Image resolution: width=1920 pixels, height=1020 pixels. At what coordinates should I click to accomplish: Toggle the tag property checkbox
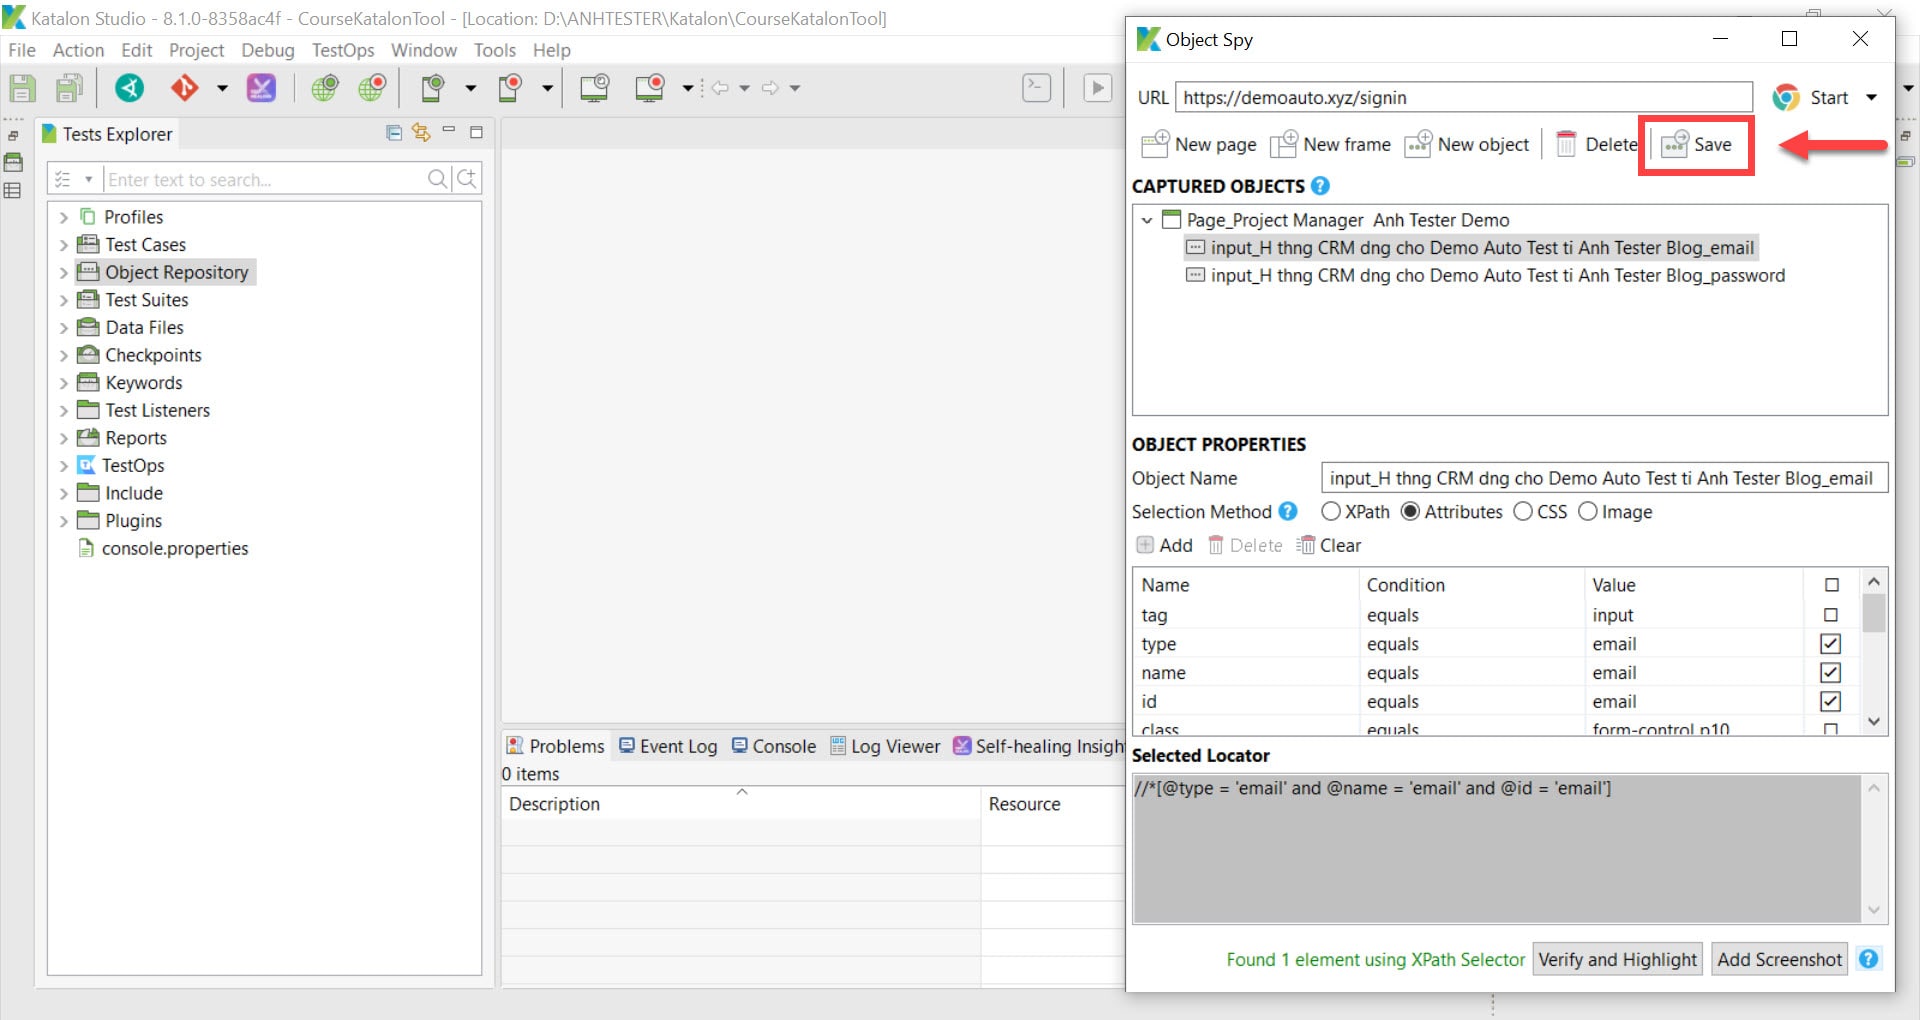coord(1831,615)
